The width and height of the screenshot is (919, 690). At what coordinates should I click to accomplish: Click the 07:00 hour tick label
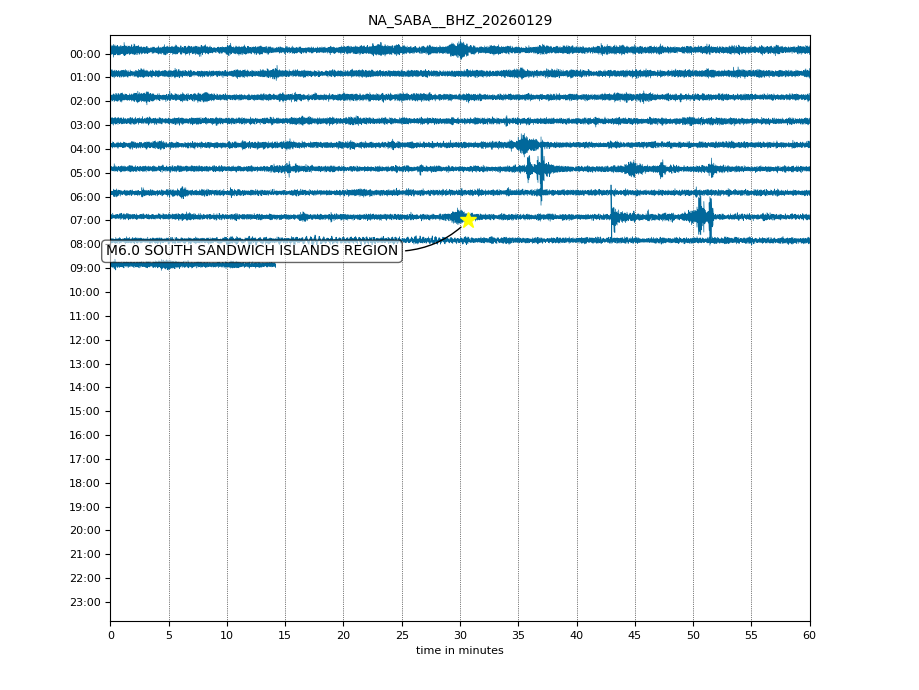pos(85,221)
